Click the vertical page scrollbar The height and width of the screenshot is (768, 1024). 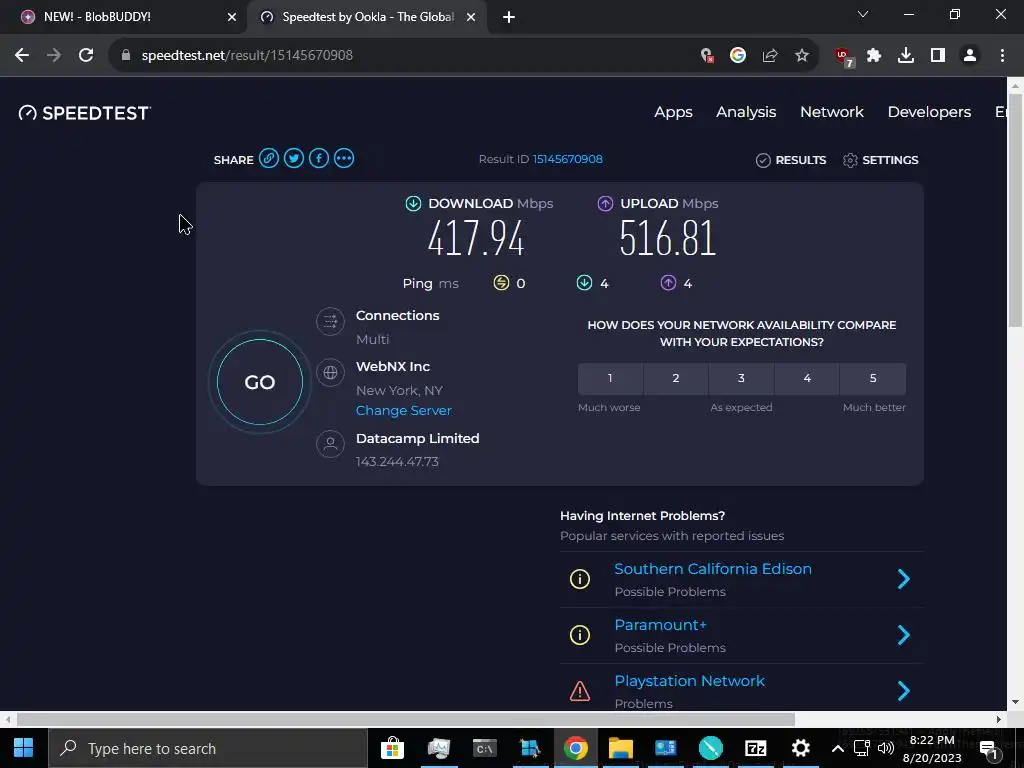1015,209
